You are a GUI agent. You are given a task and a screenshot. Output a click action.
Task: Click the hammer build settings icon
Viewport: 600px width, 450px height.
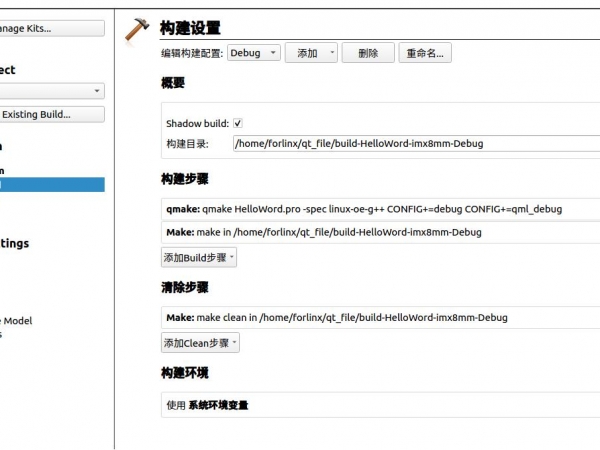click(137, 30)
